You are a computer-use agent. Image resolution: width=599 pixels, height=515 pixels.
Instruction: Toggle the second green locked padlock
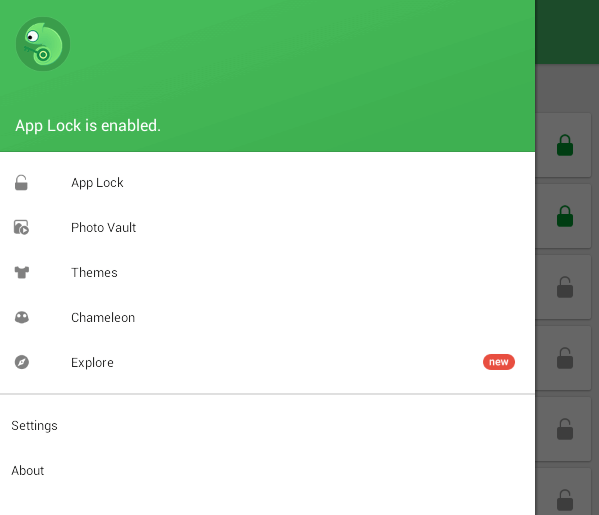click(x=565, y=216)
